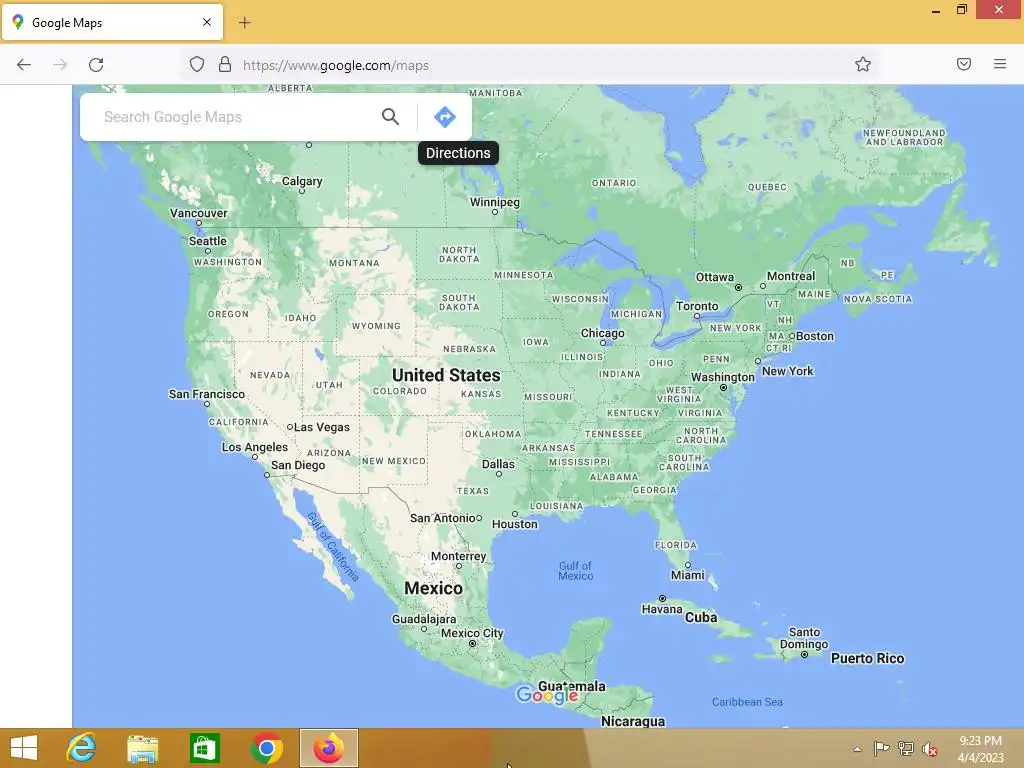The height and width of the screenshot is (768, 1024).
Task: Click the network tray icon
Action: pos(906,749)
